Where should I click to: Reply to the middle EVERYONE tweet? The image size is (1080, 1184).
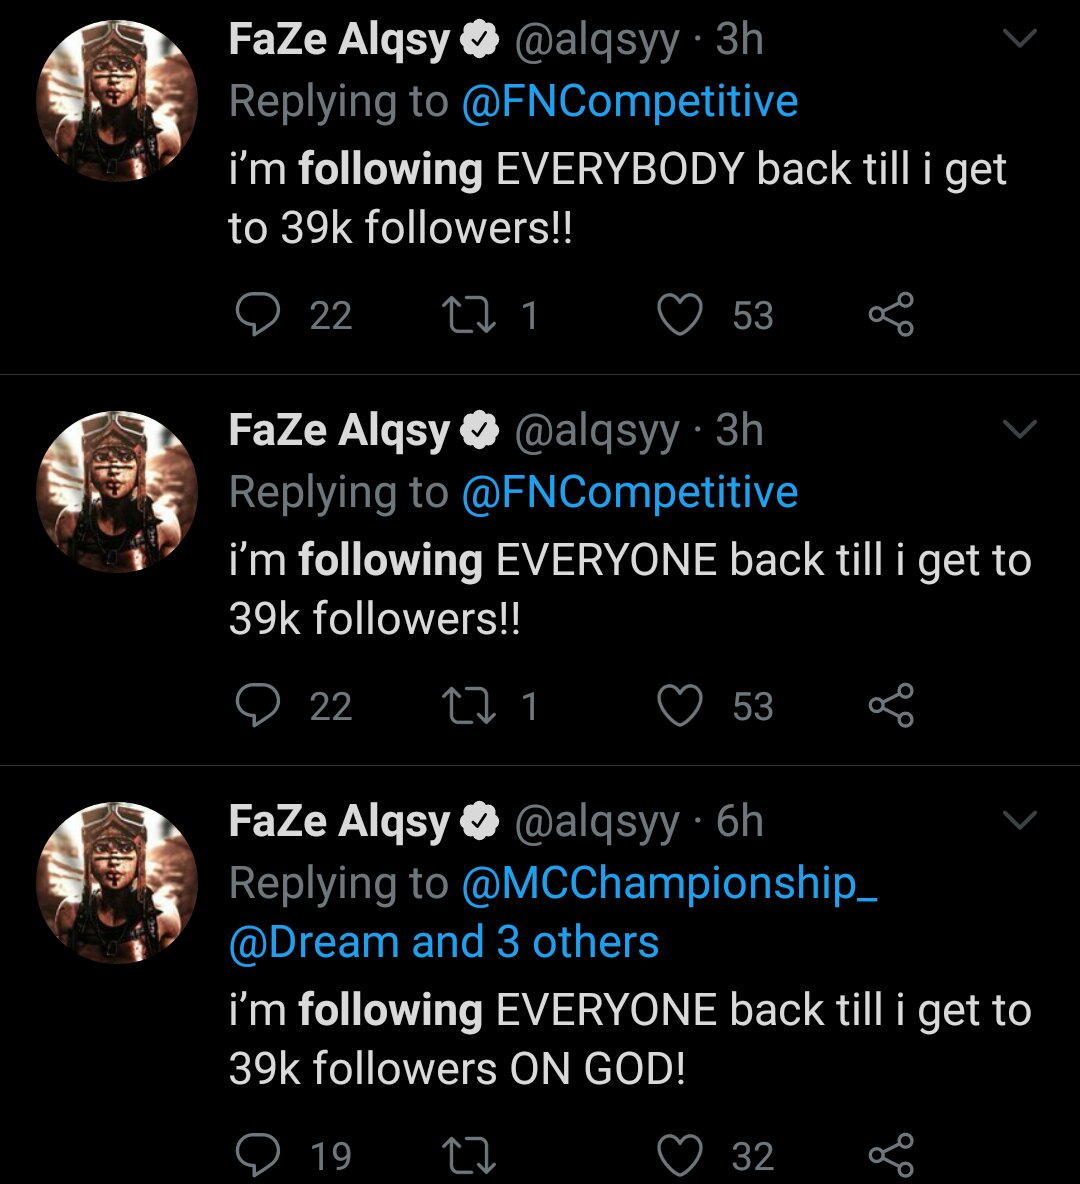(x=258, y=706)
